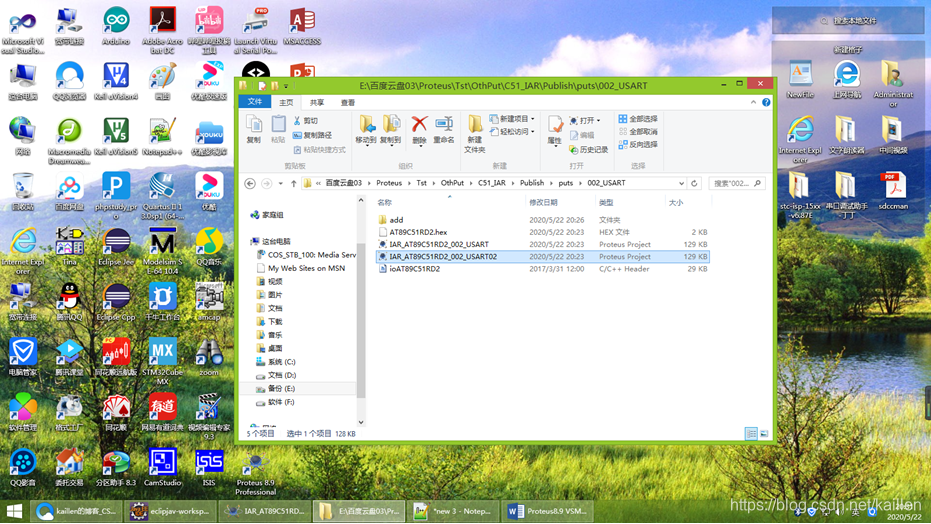
Task: Select the Recycle Bin (回收站) desktop icon
Action: click(x=23, y=192)
